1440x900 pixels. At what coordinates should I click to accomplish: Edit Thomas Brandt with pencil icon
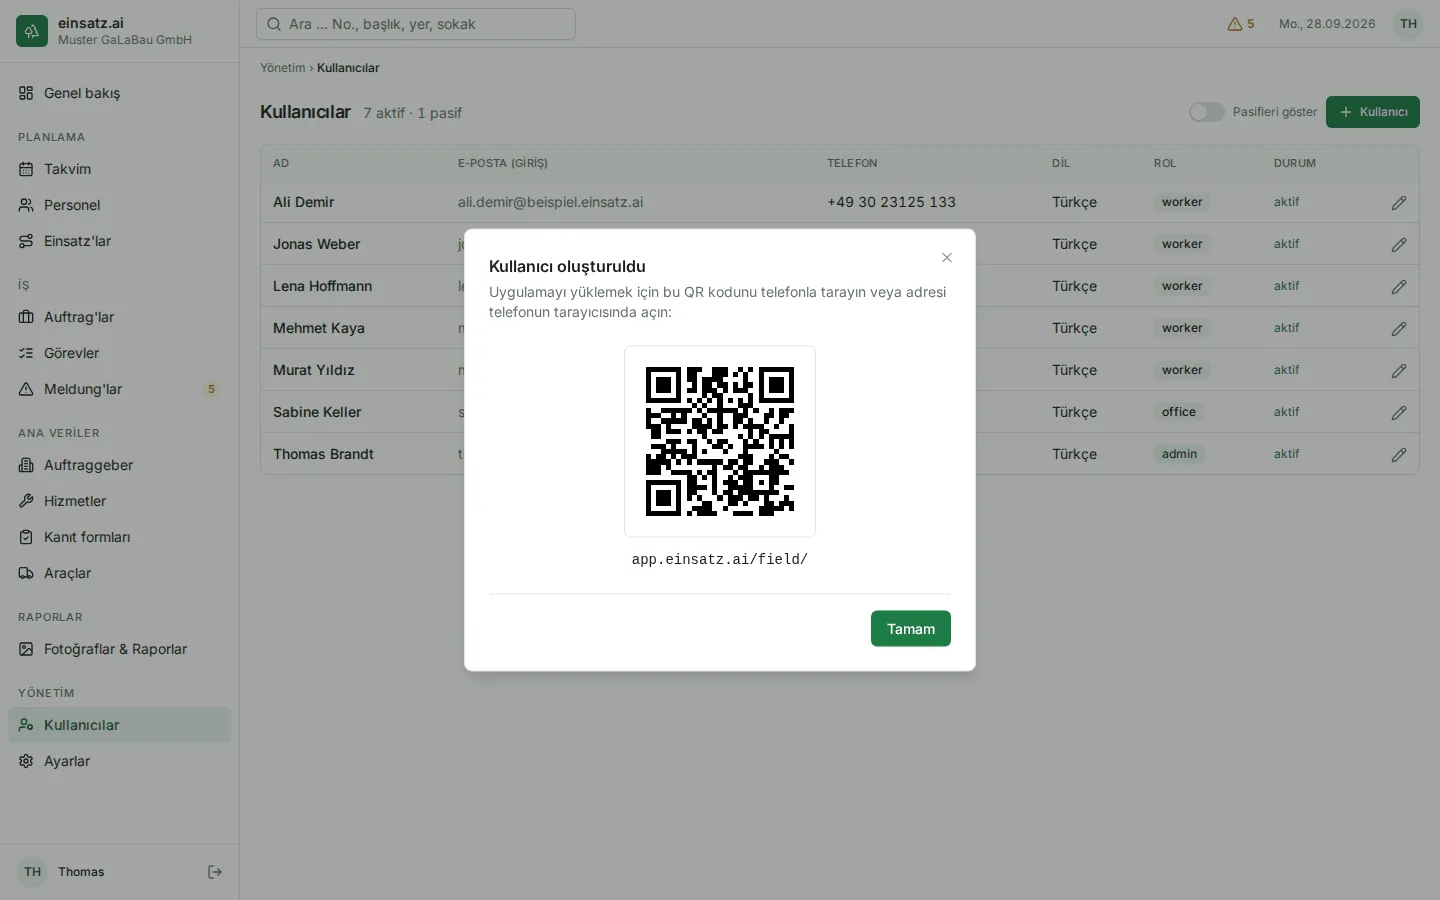click(x=1399, y=455)
